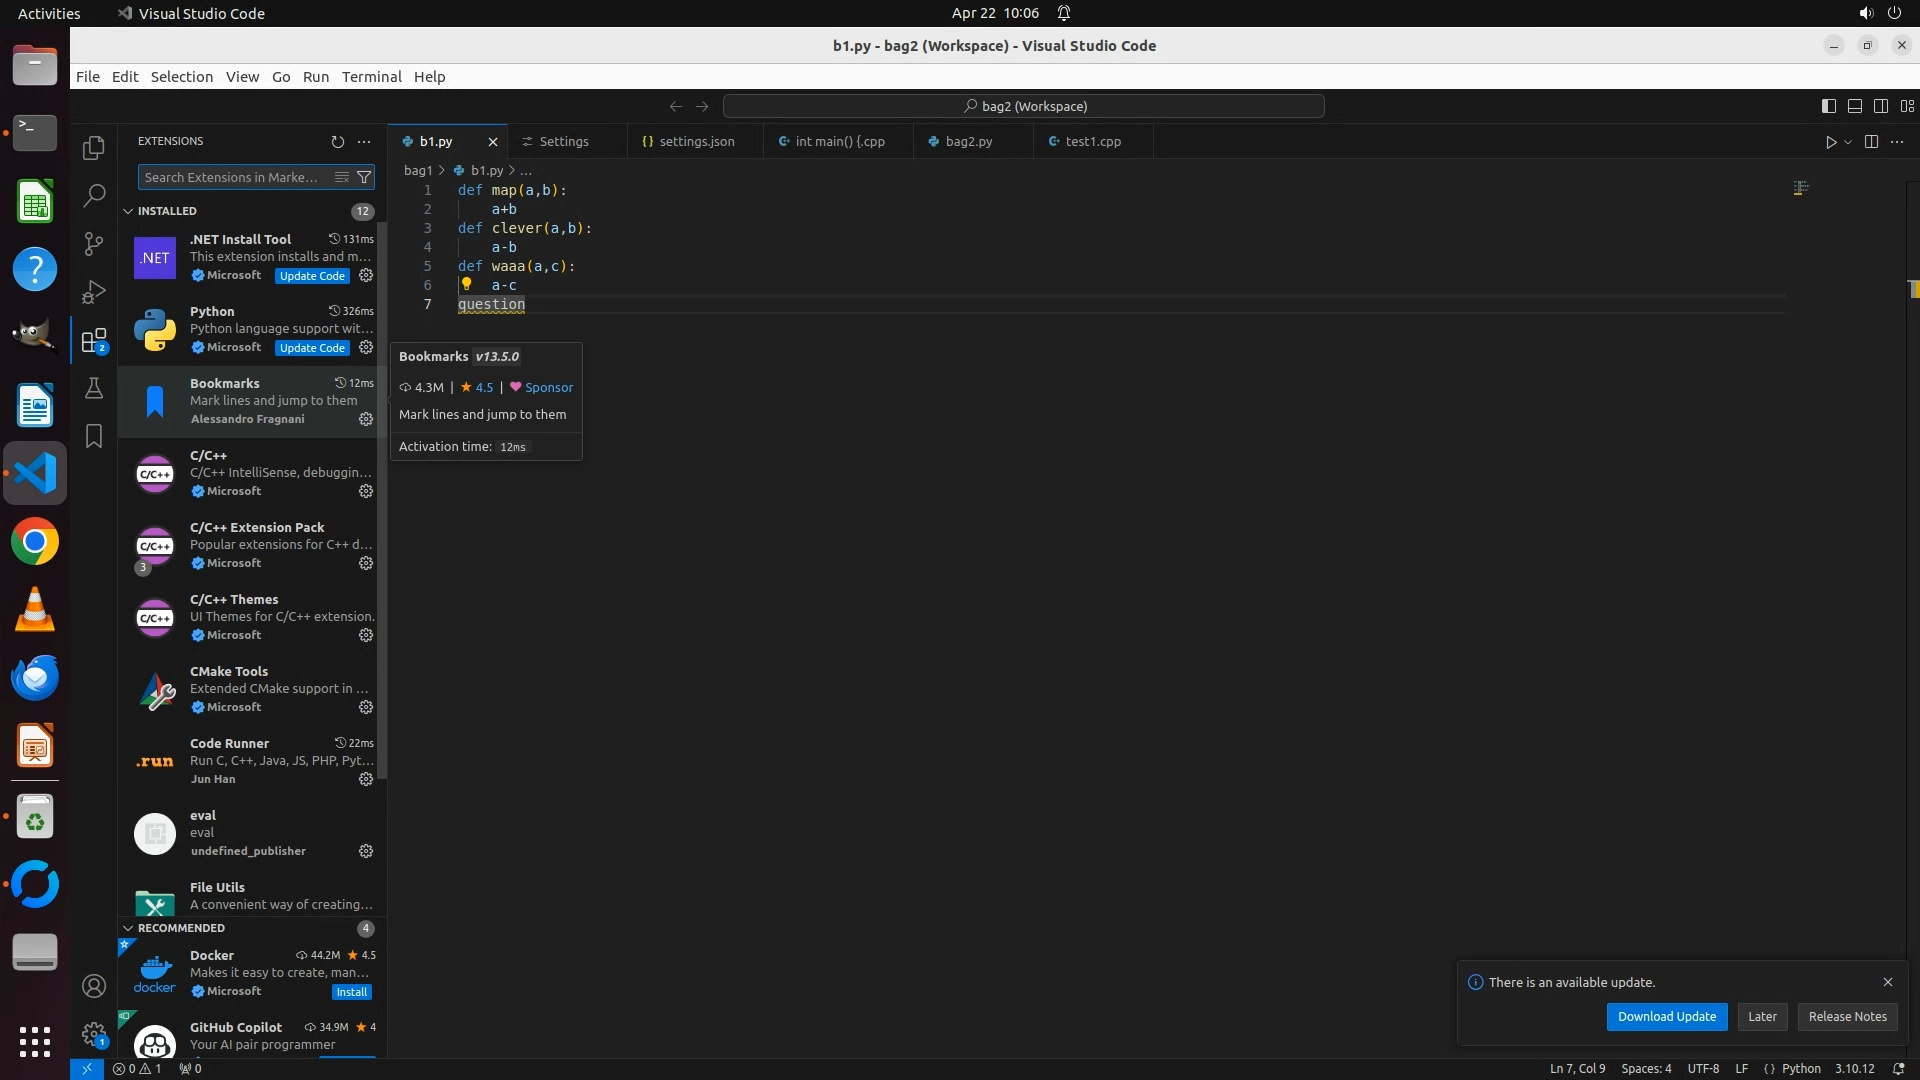Click the filter extensions funnel icon

365,177
